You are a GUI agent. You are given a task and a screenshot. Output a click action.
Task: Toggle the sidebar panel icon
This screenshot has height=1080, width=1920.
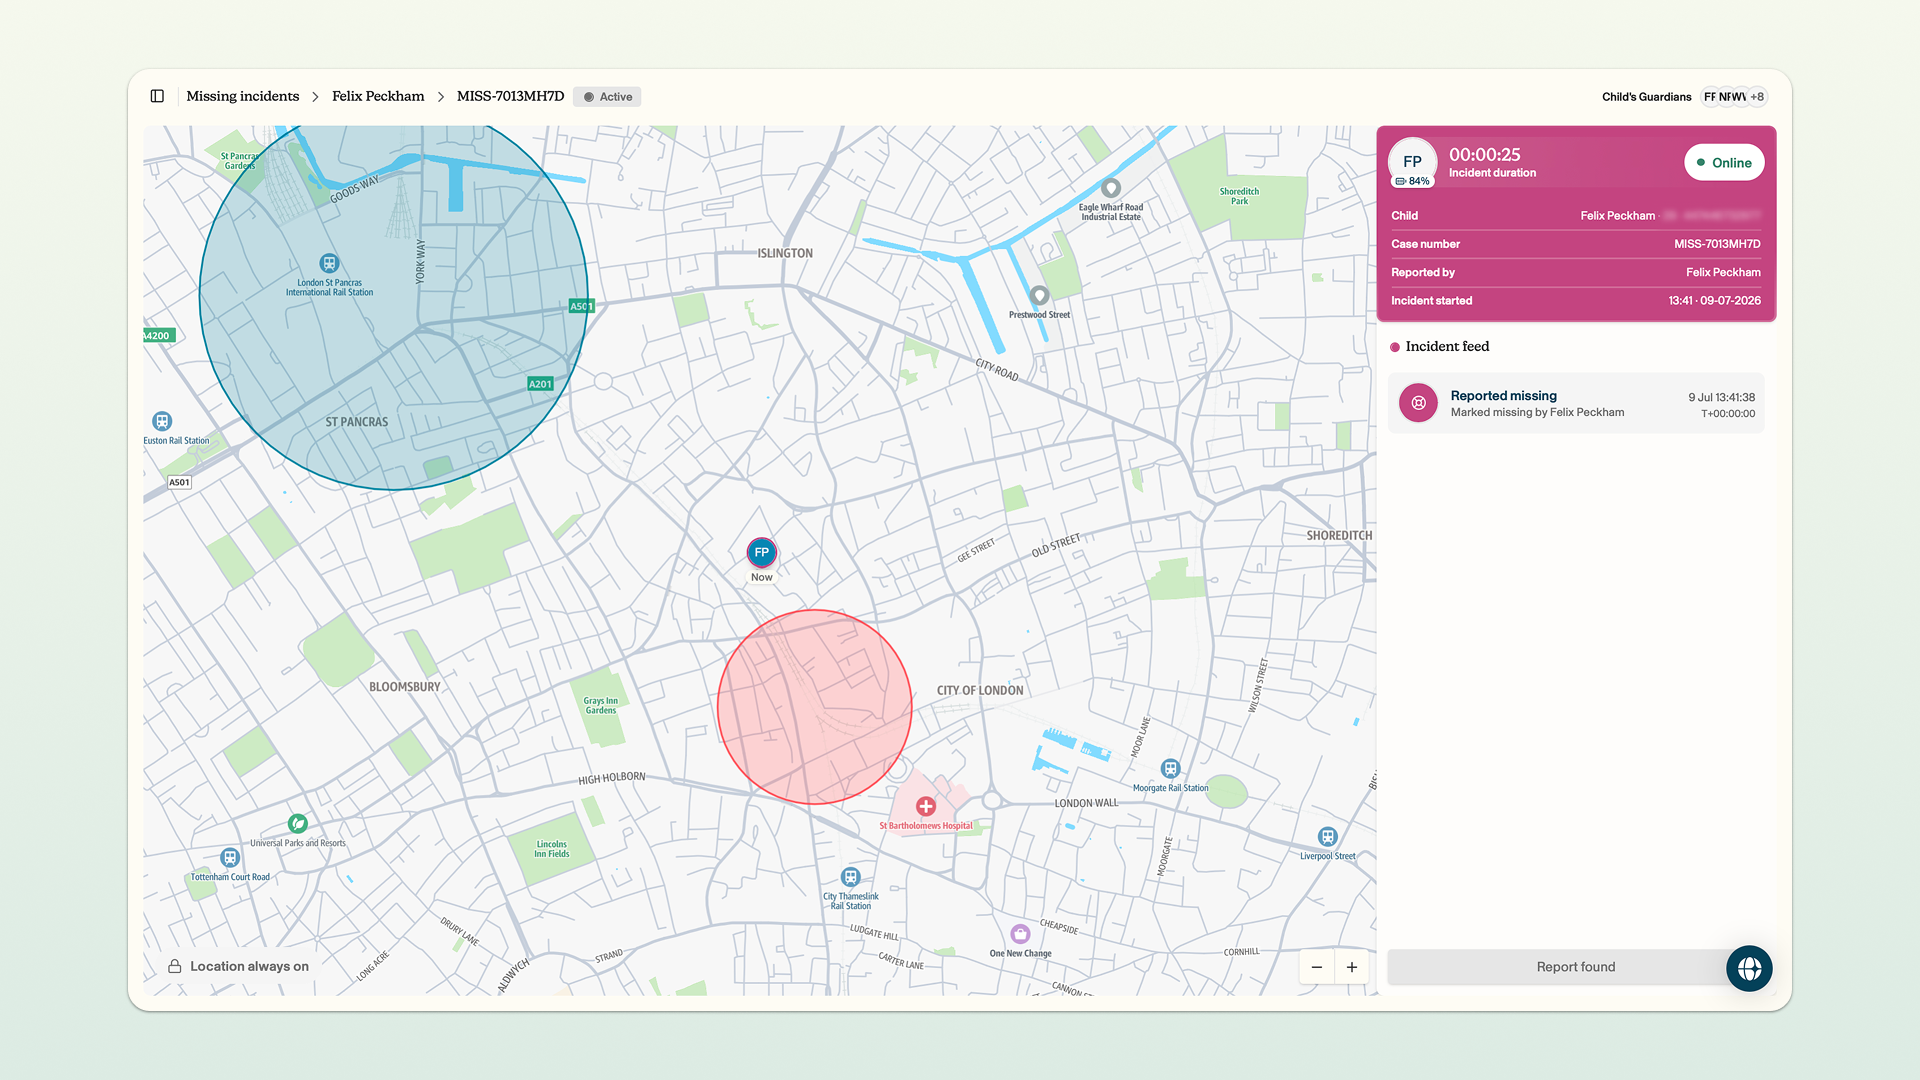click(x=157, y=96)
